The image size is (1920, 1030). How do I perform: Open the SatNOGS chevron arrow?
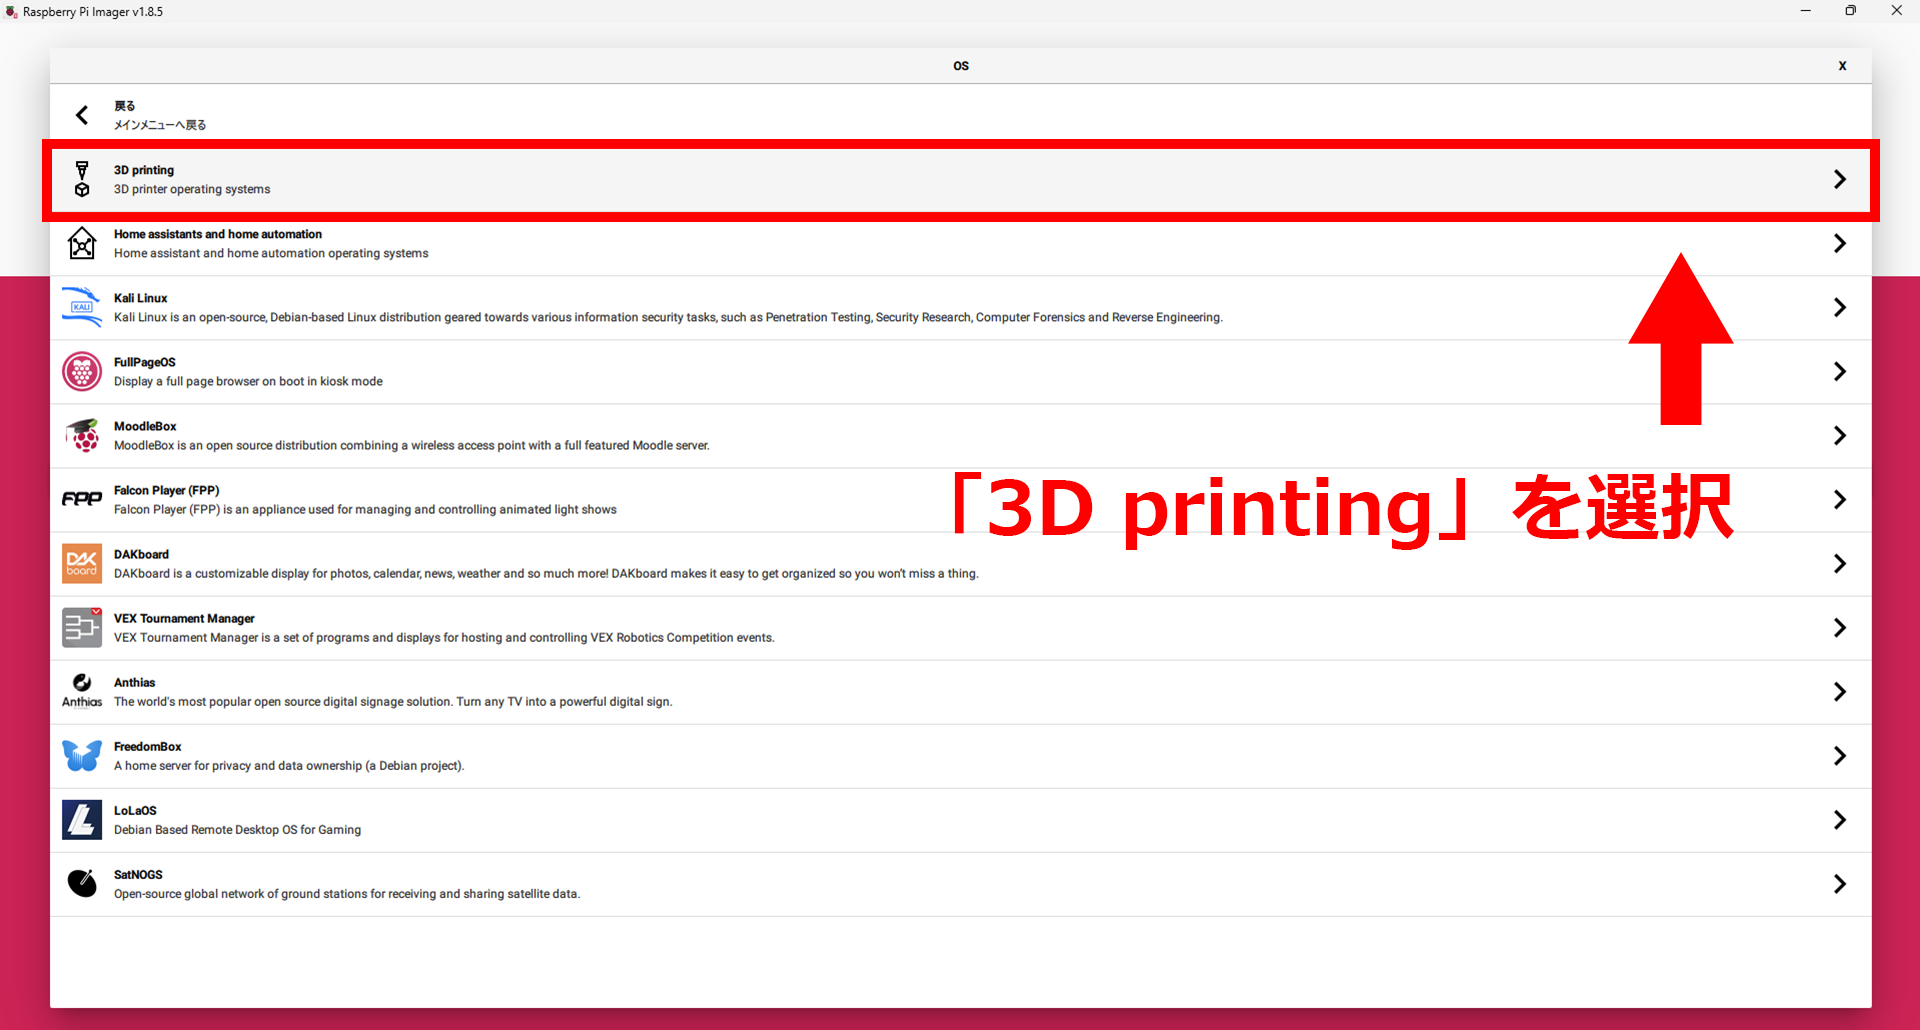coord(1839,884)
